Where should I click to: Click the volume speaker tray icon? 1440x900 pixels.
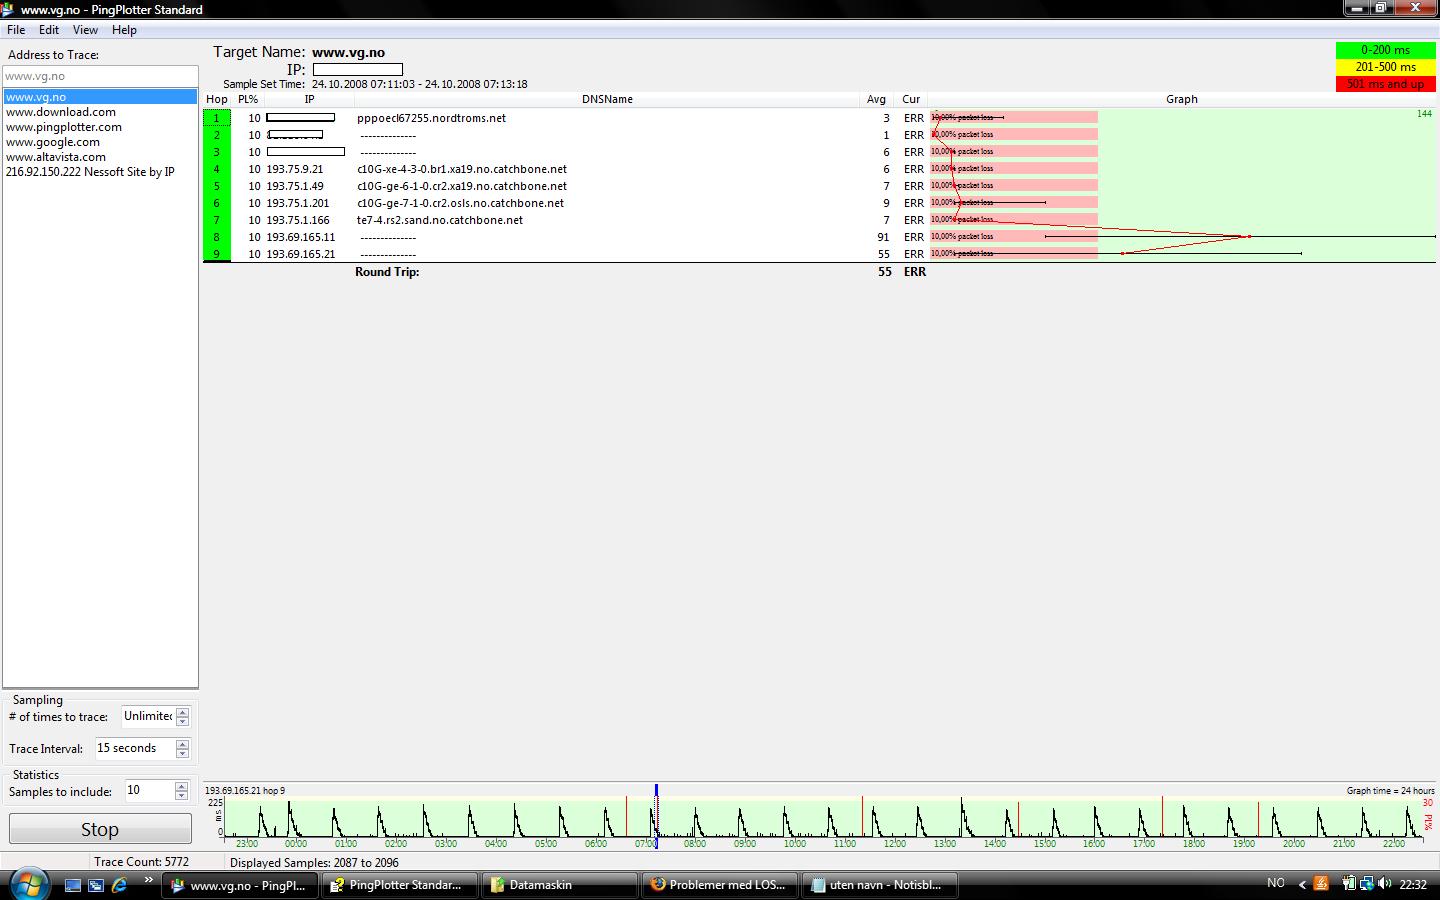(x=1384, y=883)
